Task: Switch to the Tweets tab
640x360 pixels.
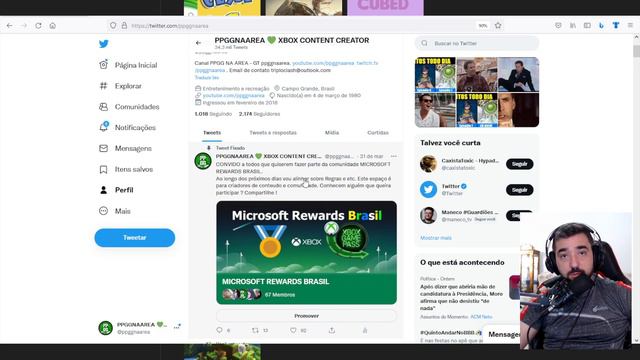Action: 212,133
